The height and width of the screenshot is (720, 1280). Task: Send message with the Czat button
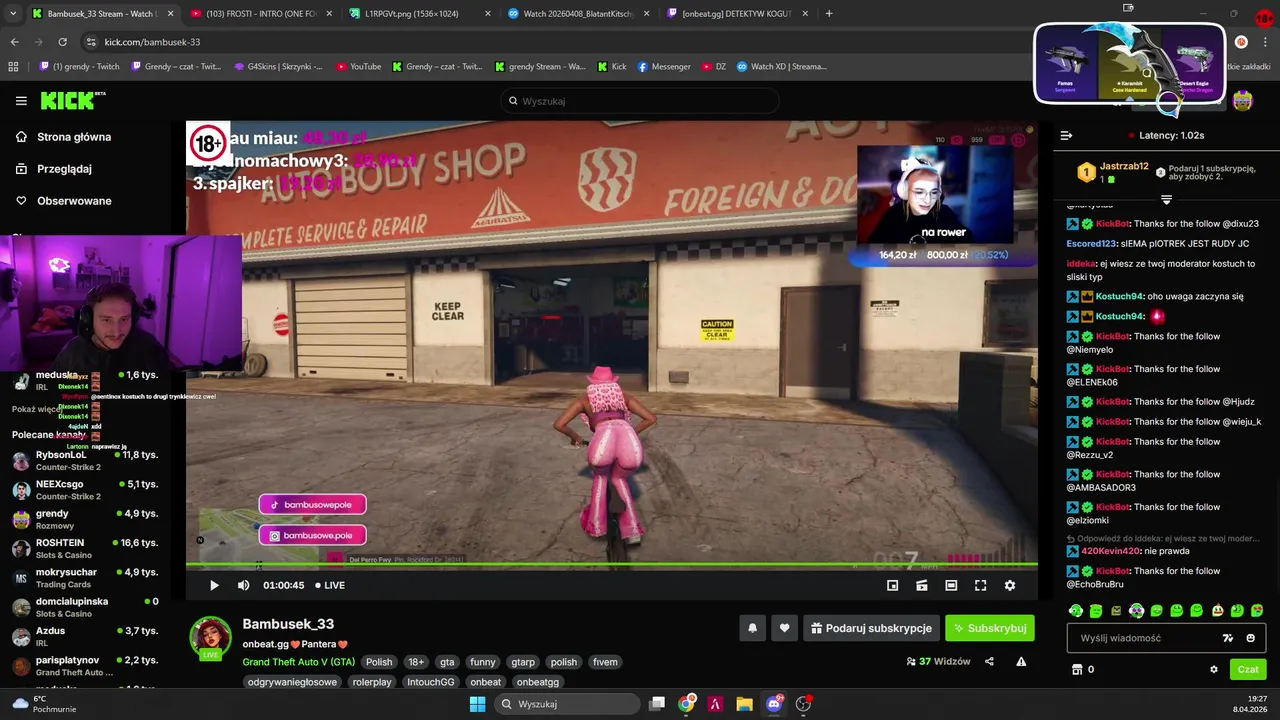pyautogui.click(x=1248, y=669)
